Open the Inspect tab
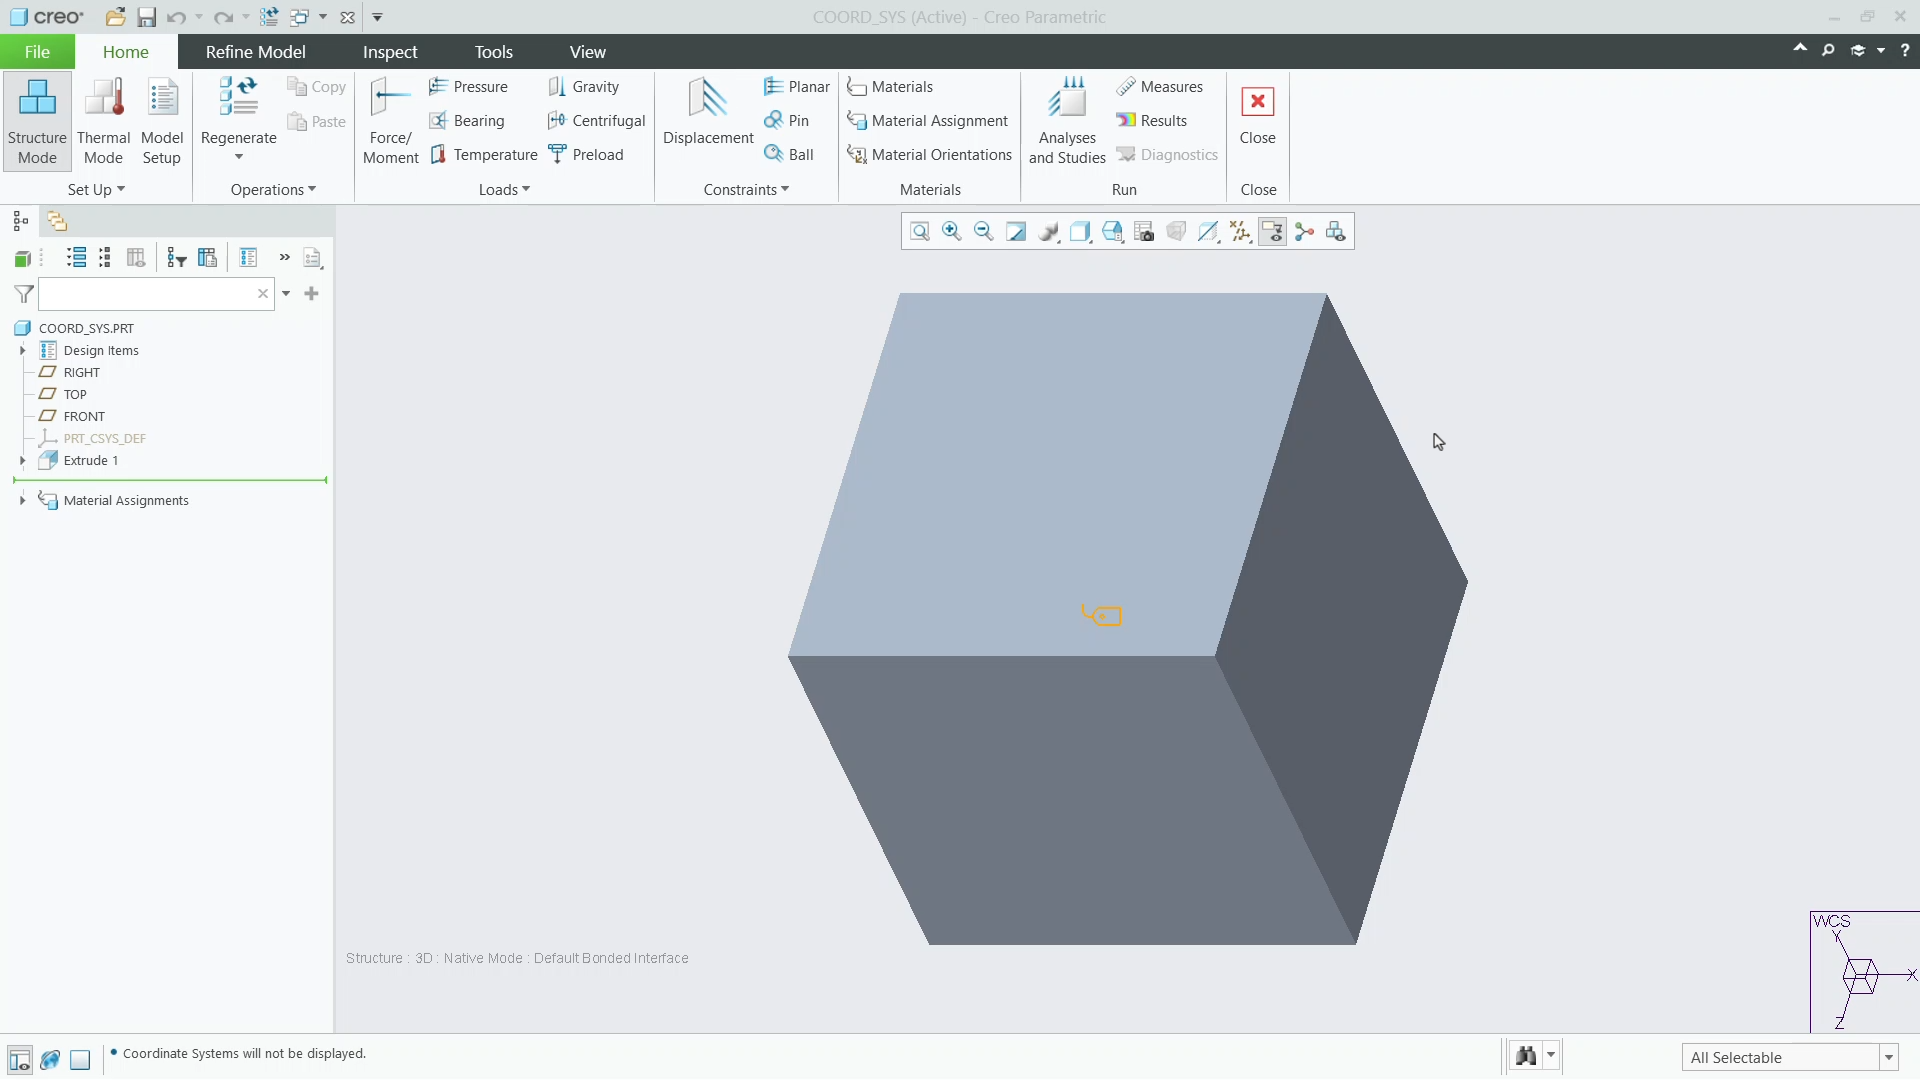The height and width of the screenshot is (1080, 1920). 390,52
